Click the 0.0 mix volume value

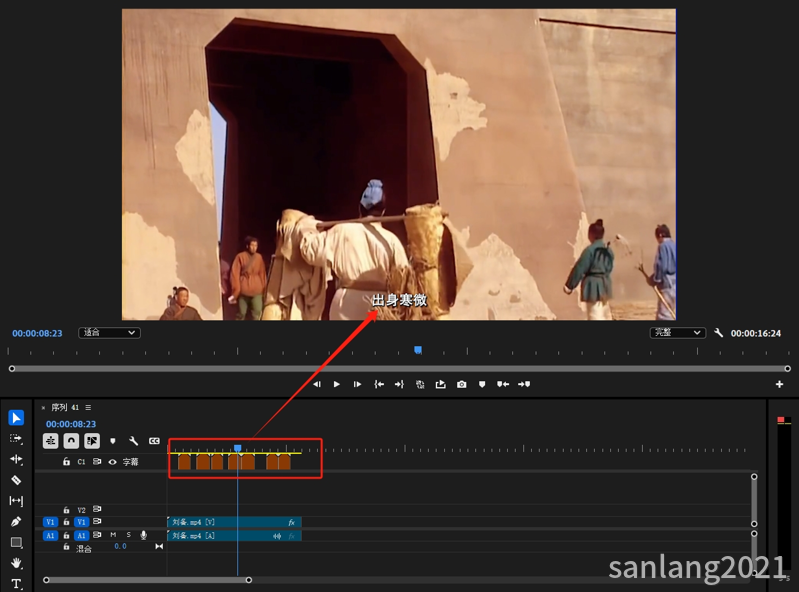coord(120,546)
